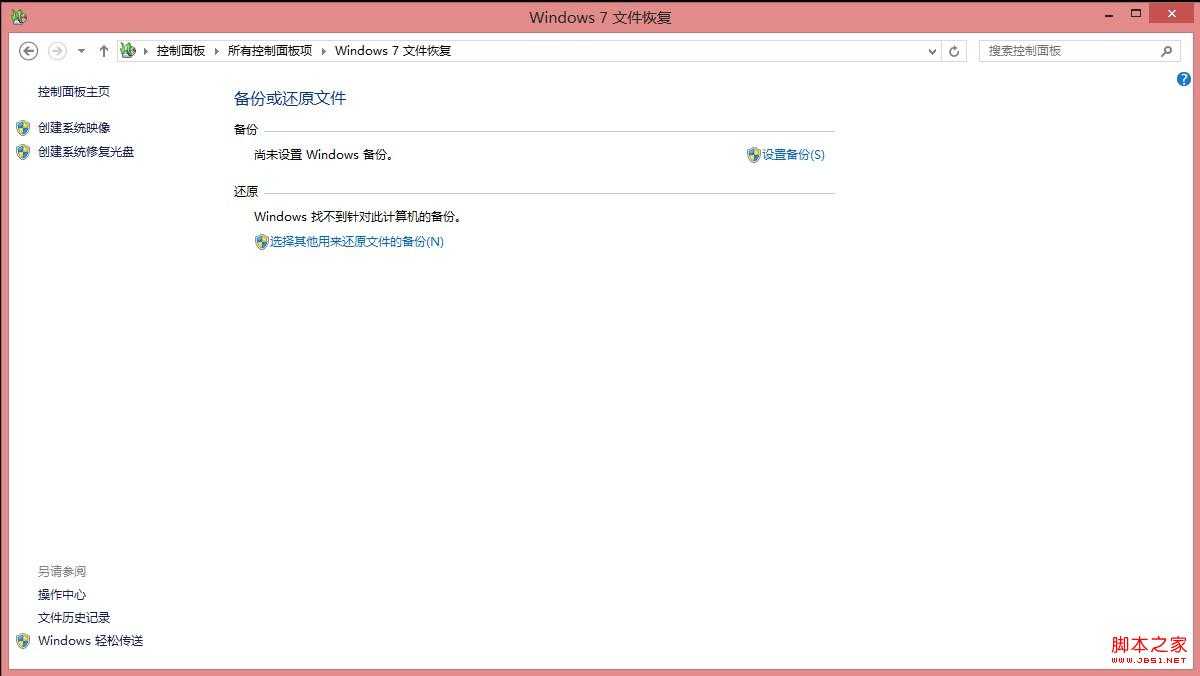Close the Windows 7 文件恢复 window
Viewport: 1200px width, 676px height.
pyautogui.click(x=1171, y=14)
